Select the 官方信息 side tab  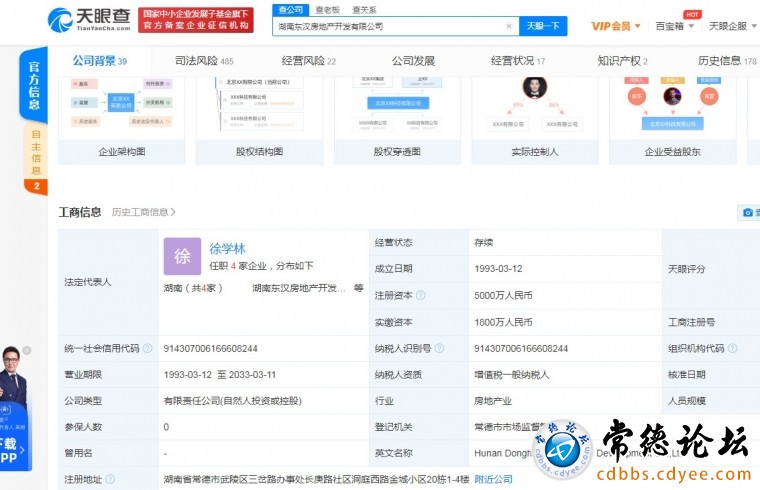pos(33,85)
